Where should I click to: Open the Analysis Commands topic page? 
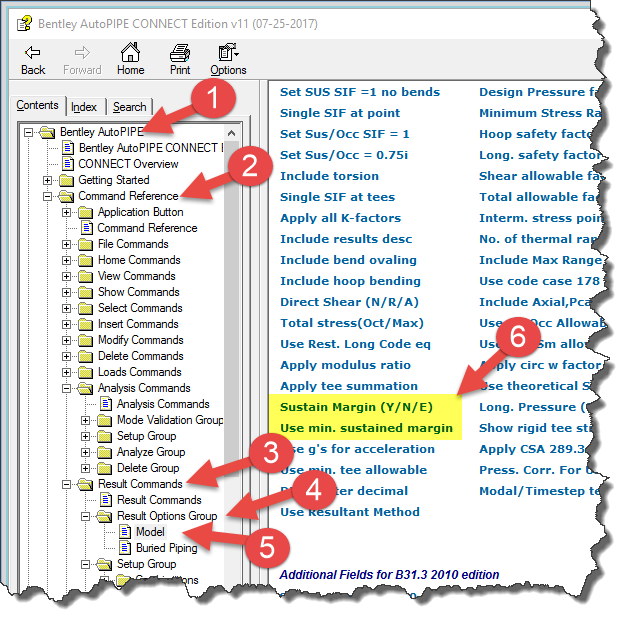163,404
